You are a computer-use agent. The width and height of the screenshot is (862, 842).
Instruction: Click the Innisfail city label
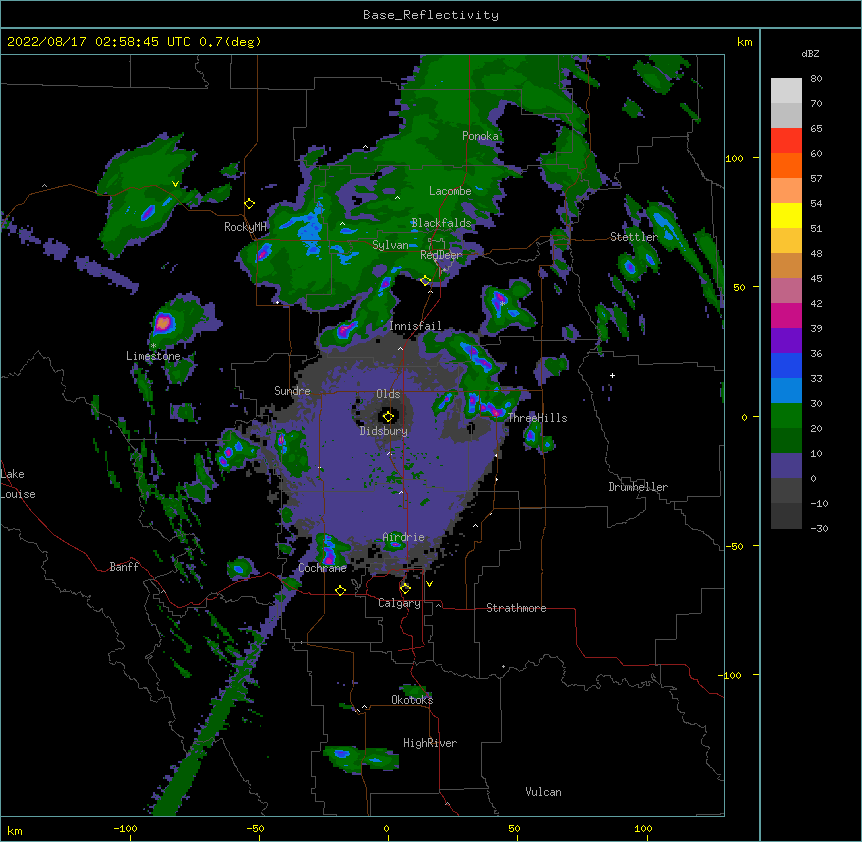(x=415, y=326)
